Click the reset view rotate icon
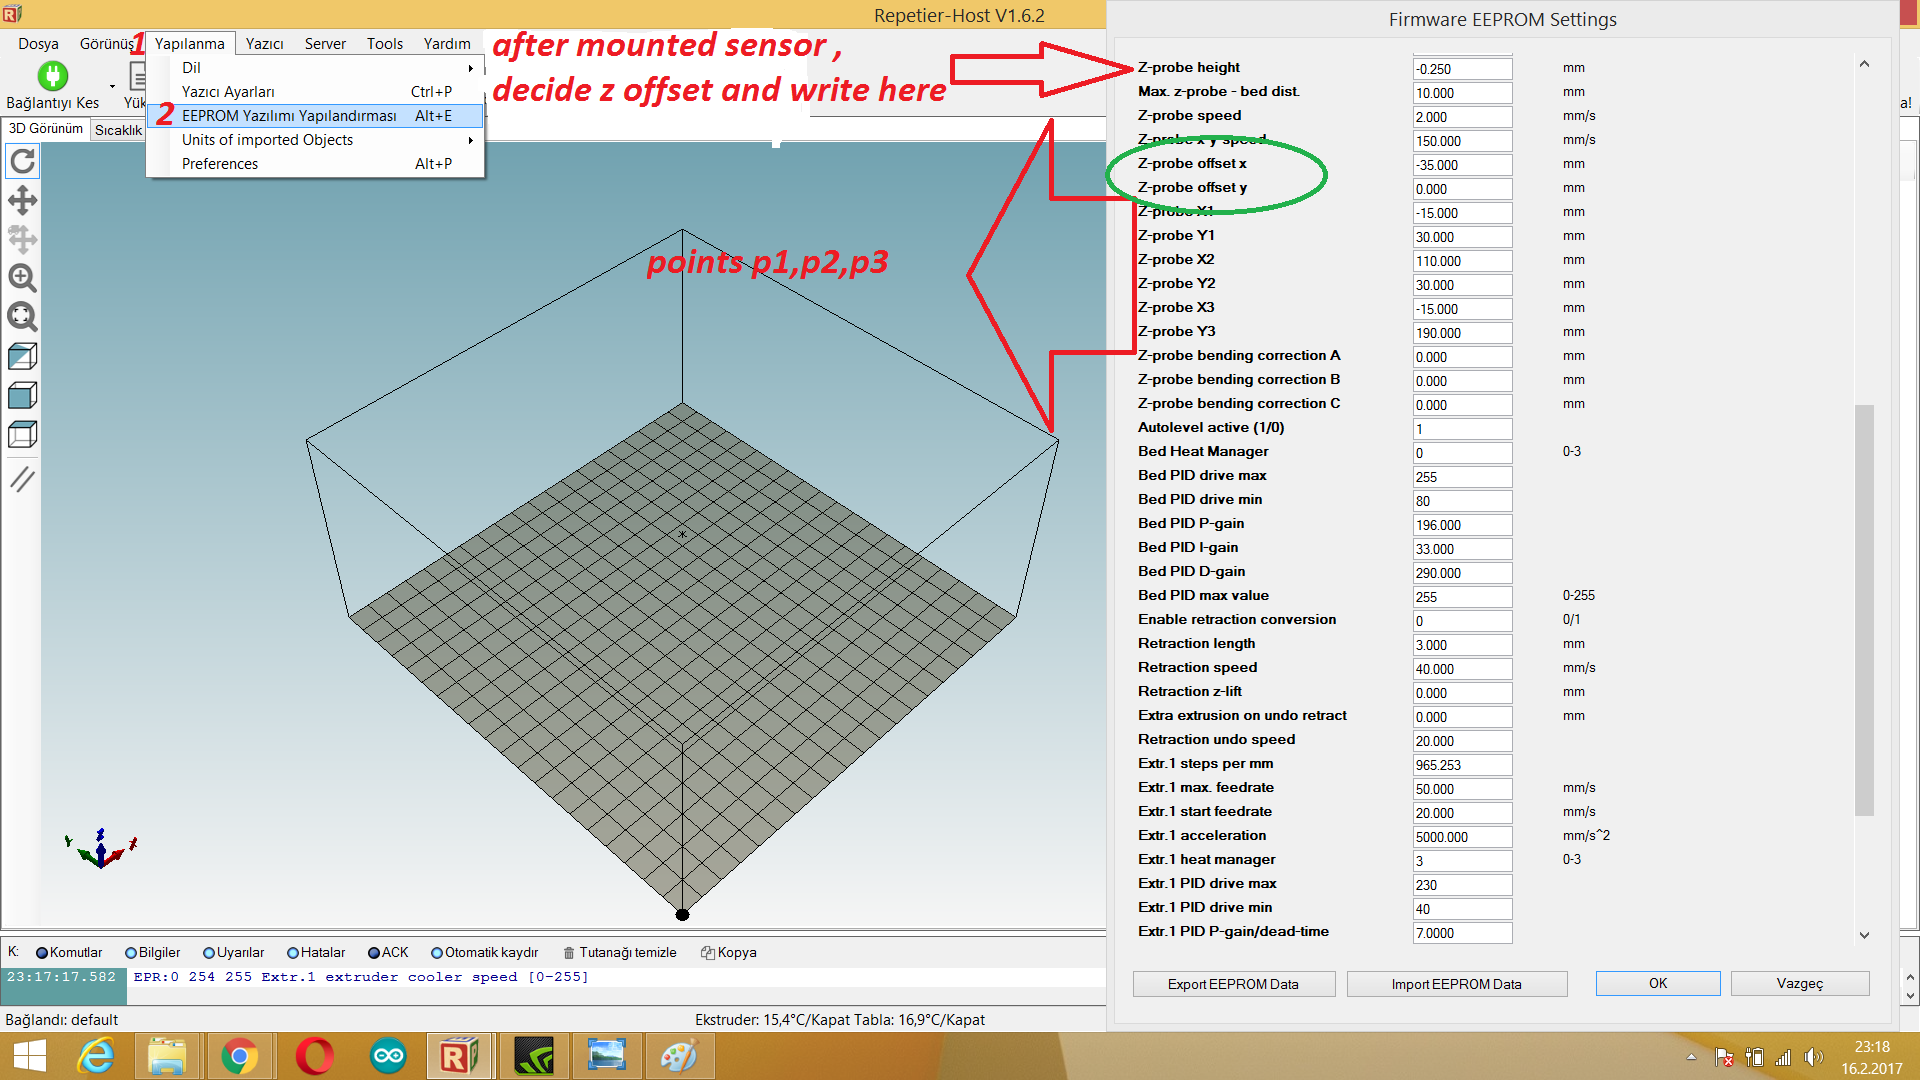This screenshot has height=1080, width=1920. tap(22, 161)
